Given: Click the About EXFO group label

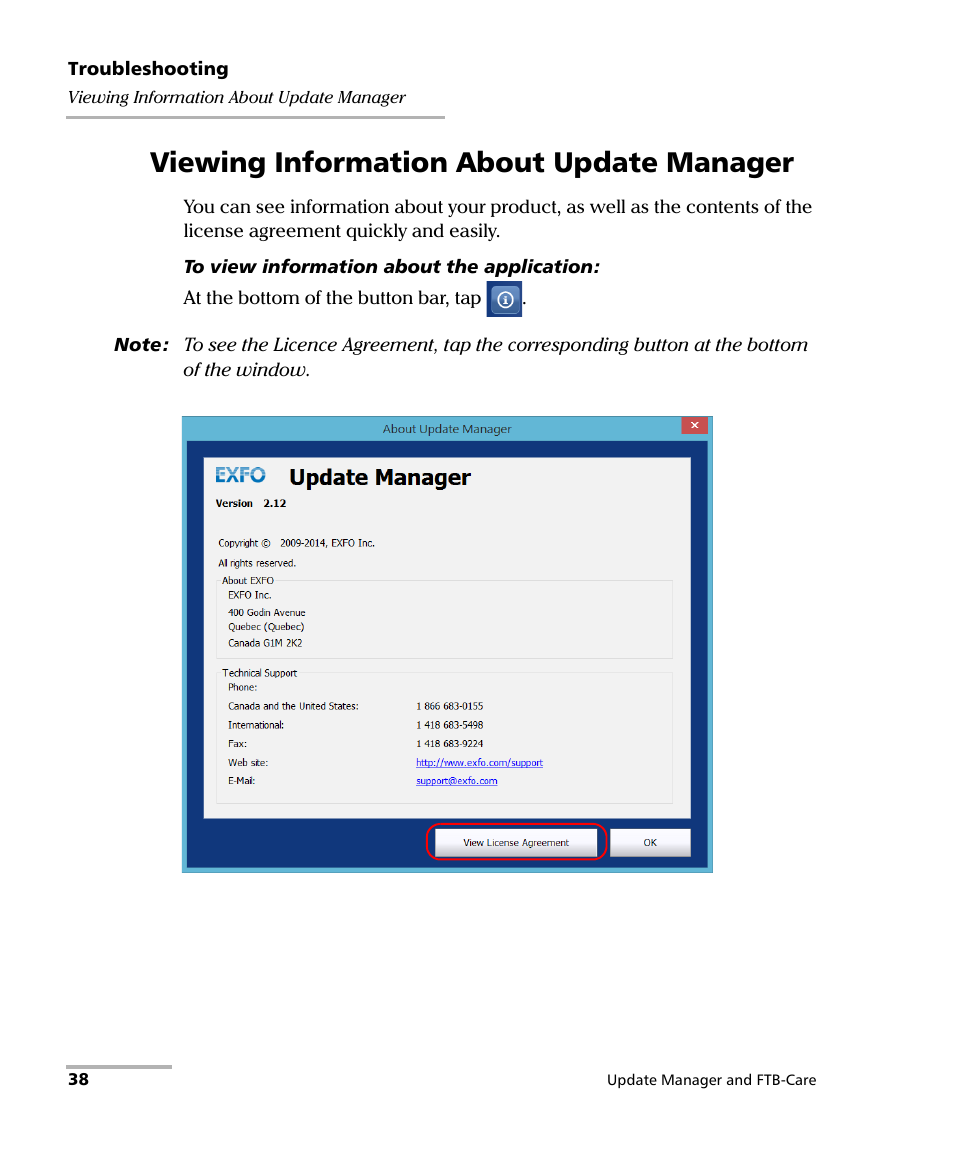Looking at the screenshot, I should pos(248,581).
